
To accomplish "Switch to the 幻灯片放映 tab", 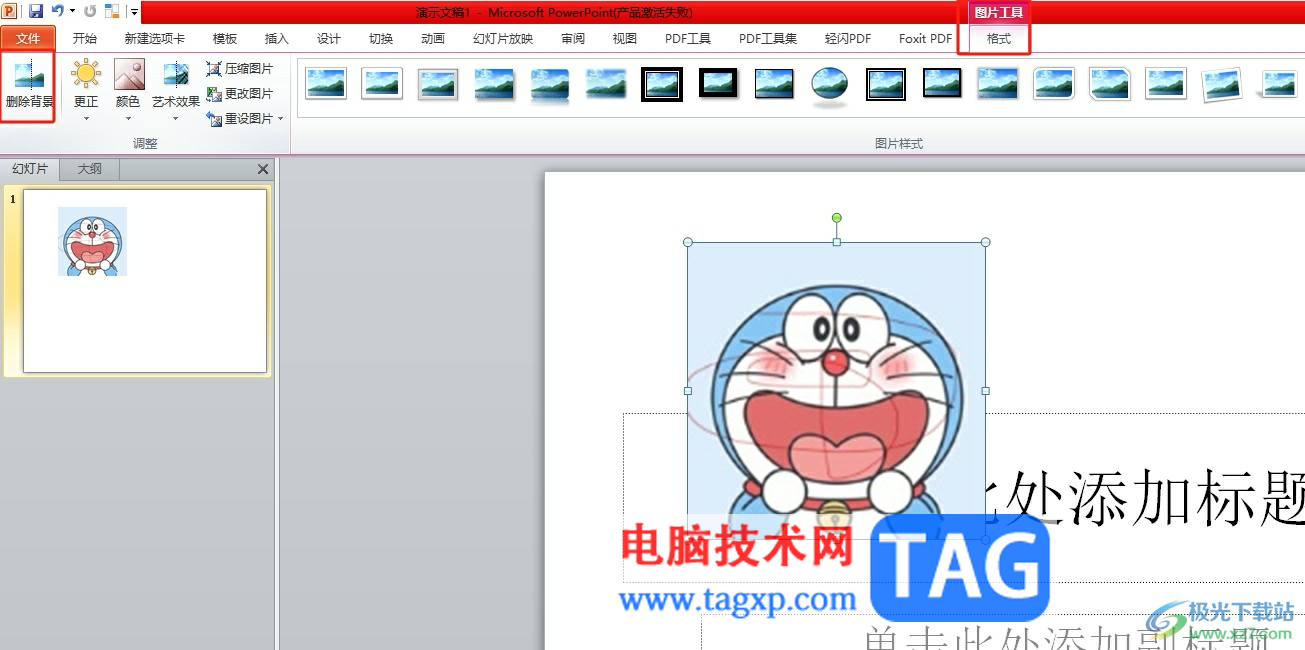I will tap(503, 39).
